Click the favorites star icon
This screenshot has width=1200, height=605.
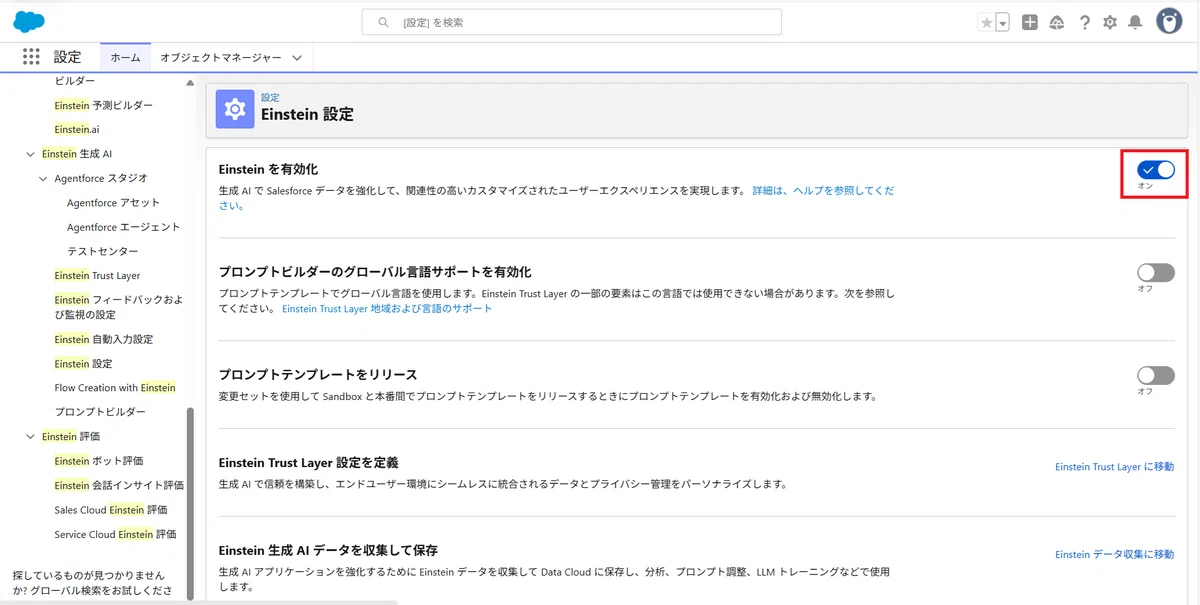click(x=987, y=22)
